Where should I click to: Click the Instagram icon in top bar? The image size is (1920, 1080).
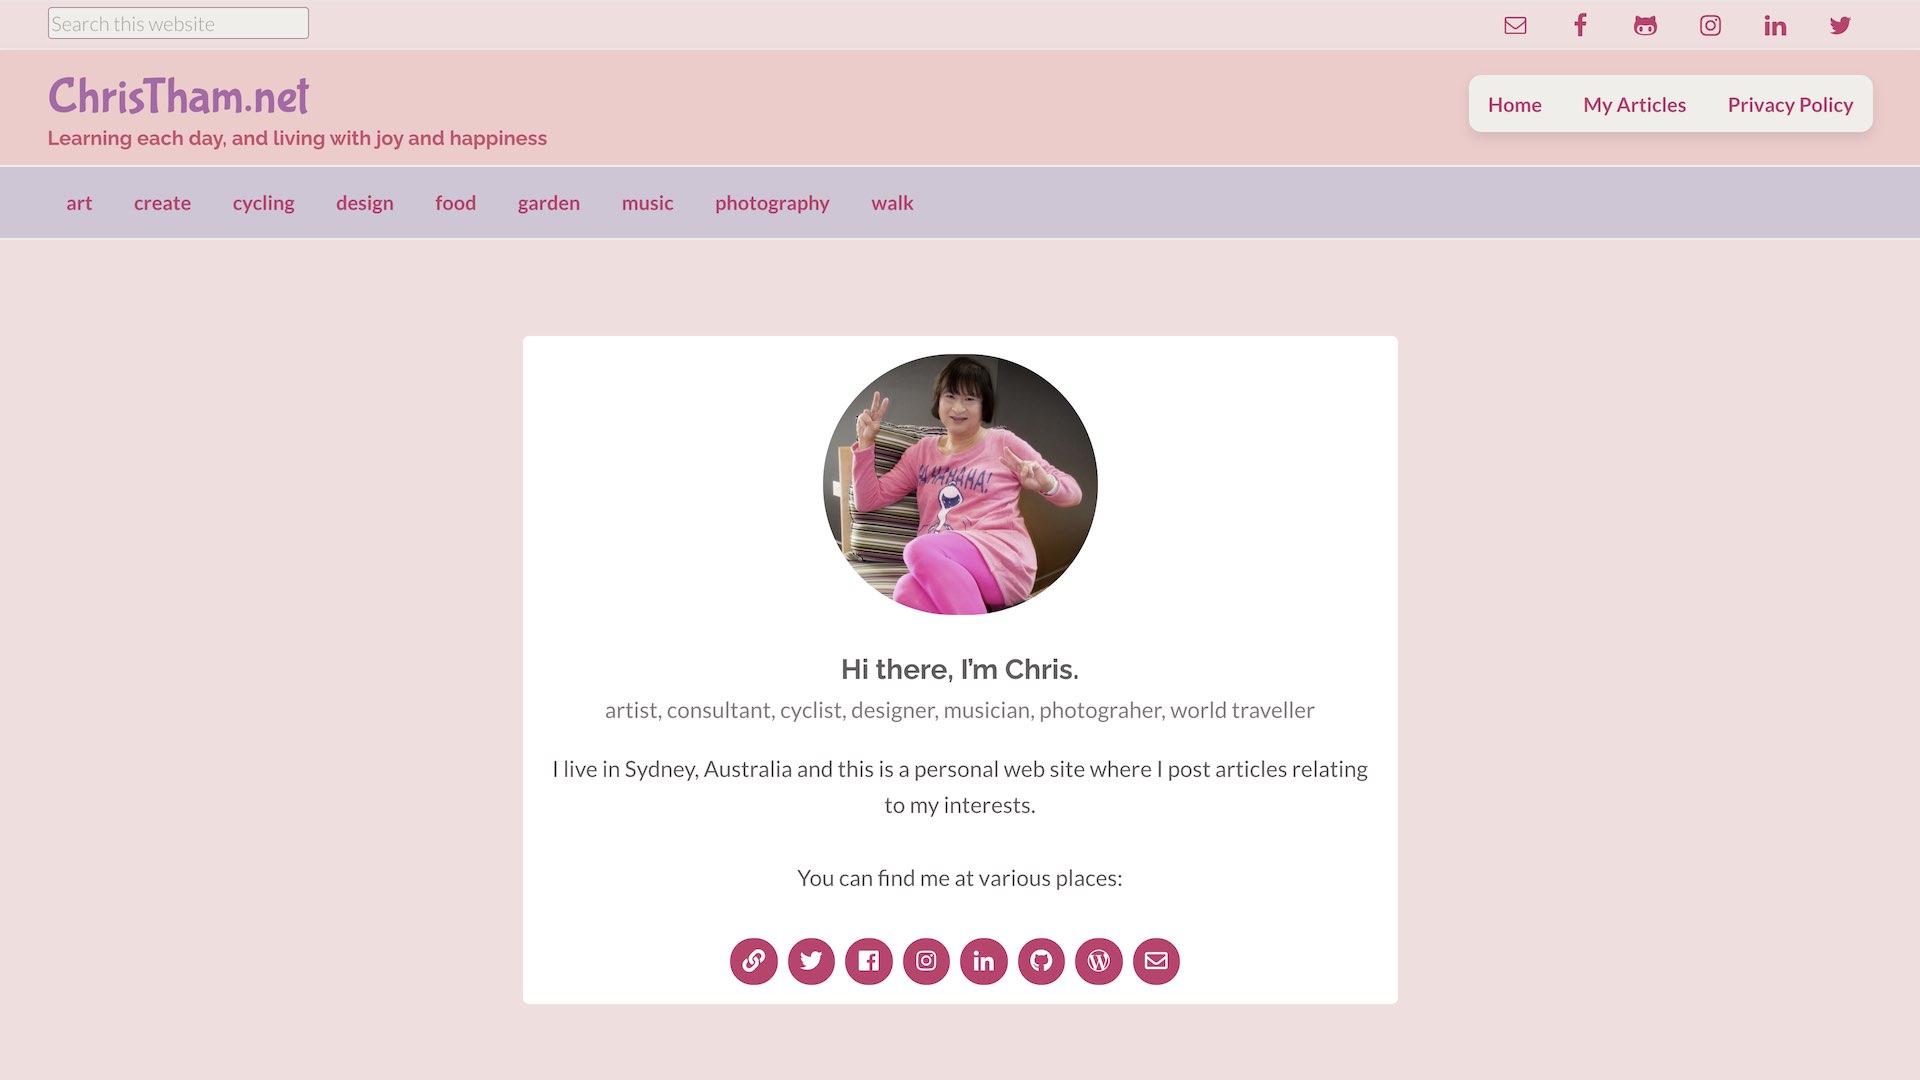coord(1710,25)
